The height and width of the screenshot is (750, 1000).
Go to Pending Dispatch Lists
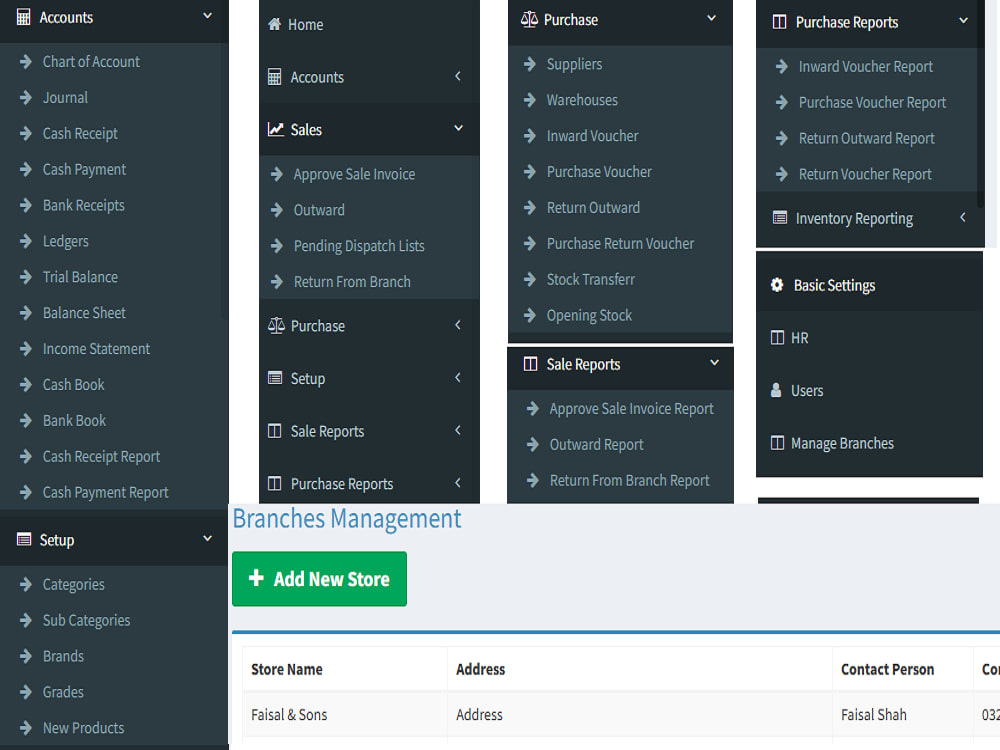point(359,246)
